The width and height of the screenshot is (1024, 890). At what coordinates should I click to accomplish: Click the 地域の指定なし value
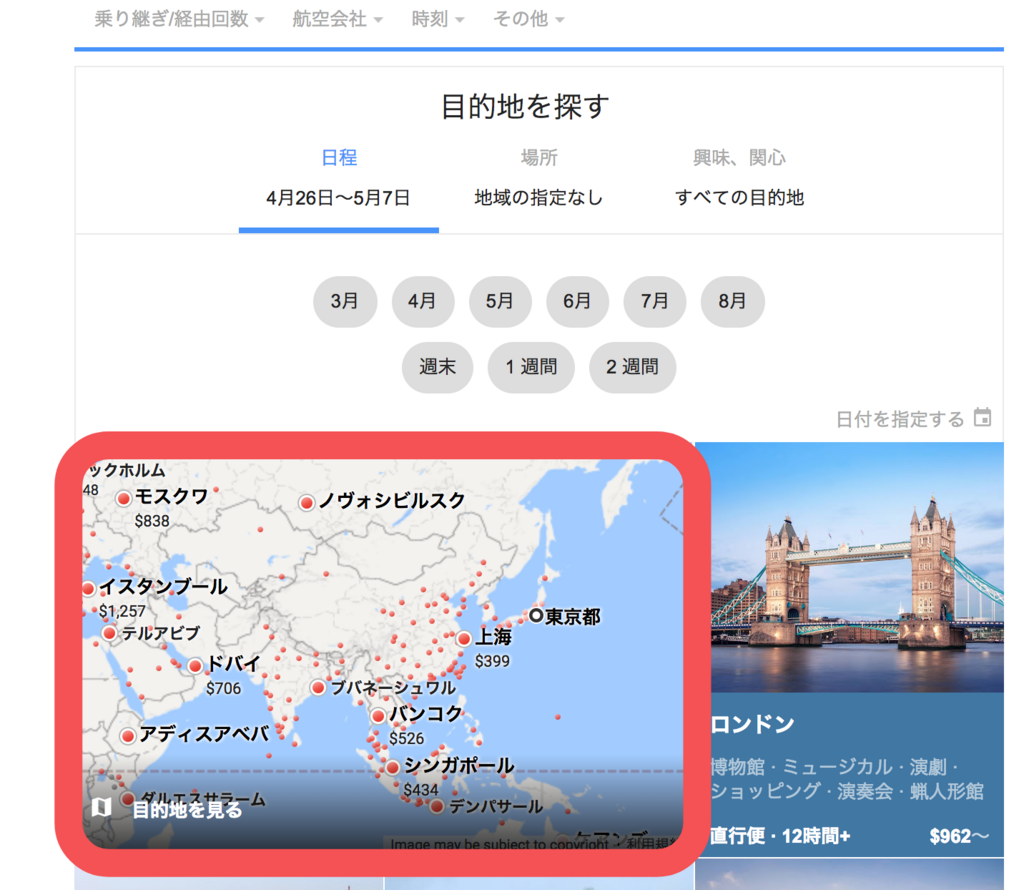(539, 198)
